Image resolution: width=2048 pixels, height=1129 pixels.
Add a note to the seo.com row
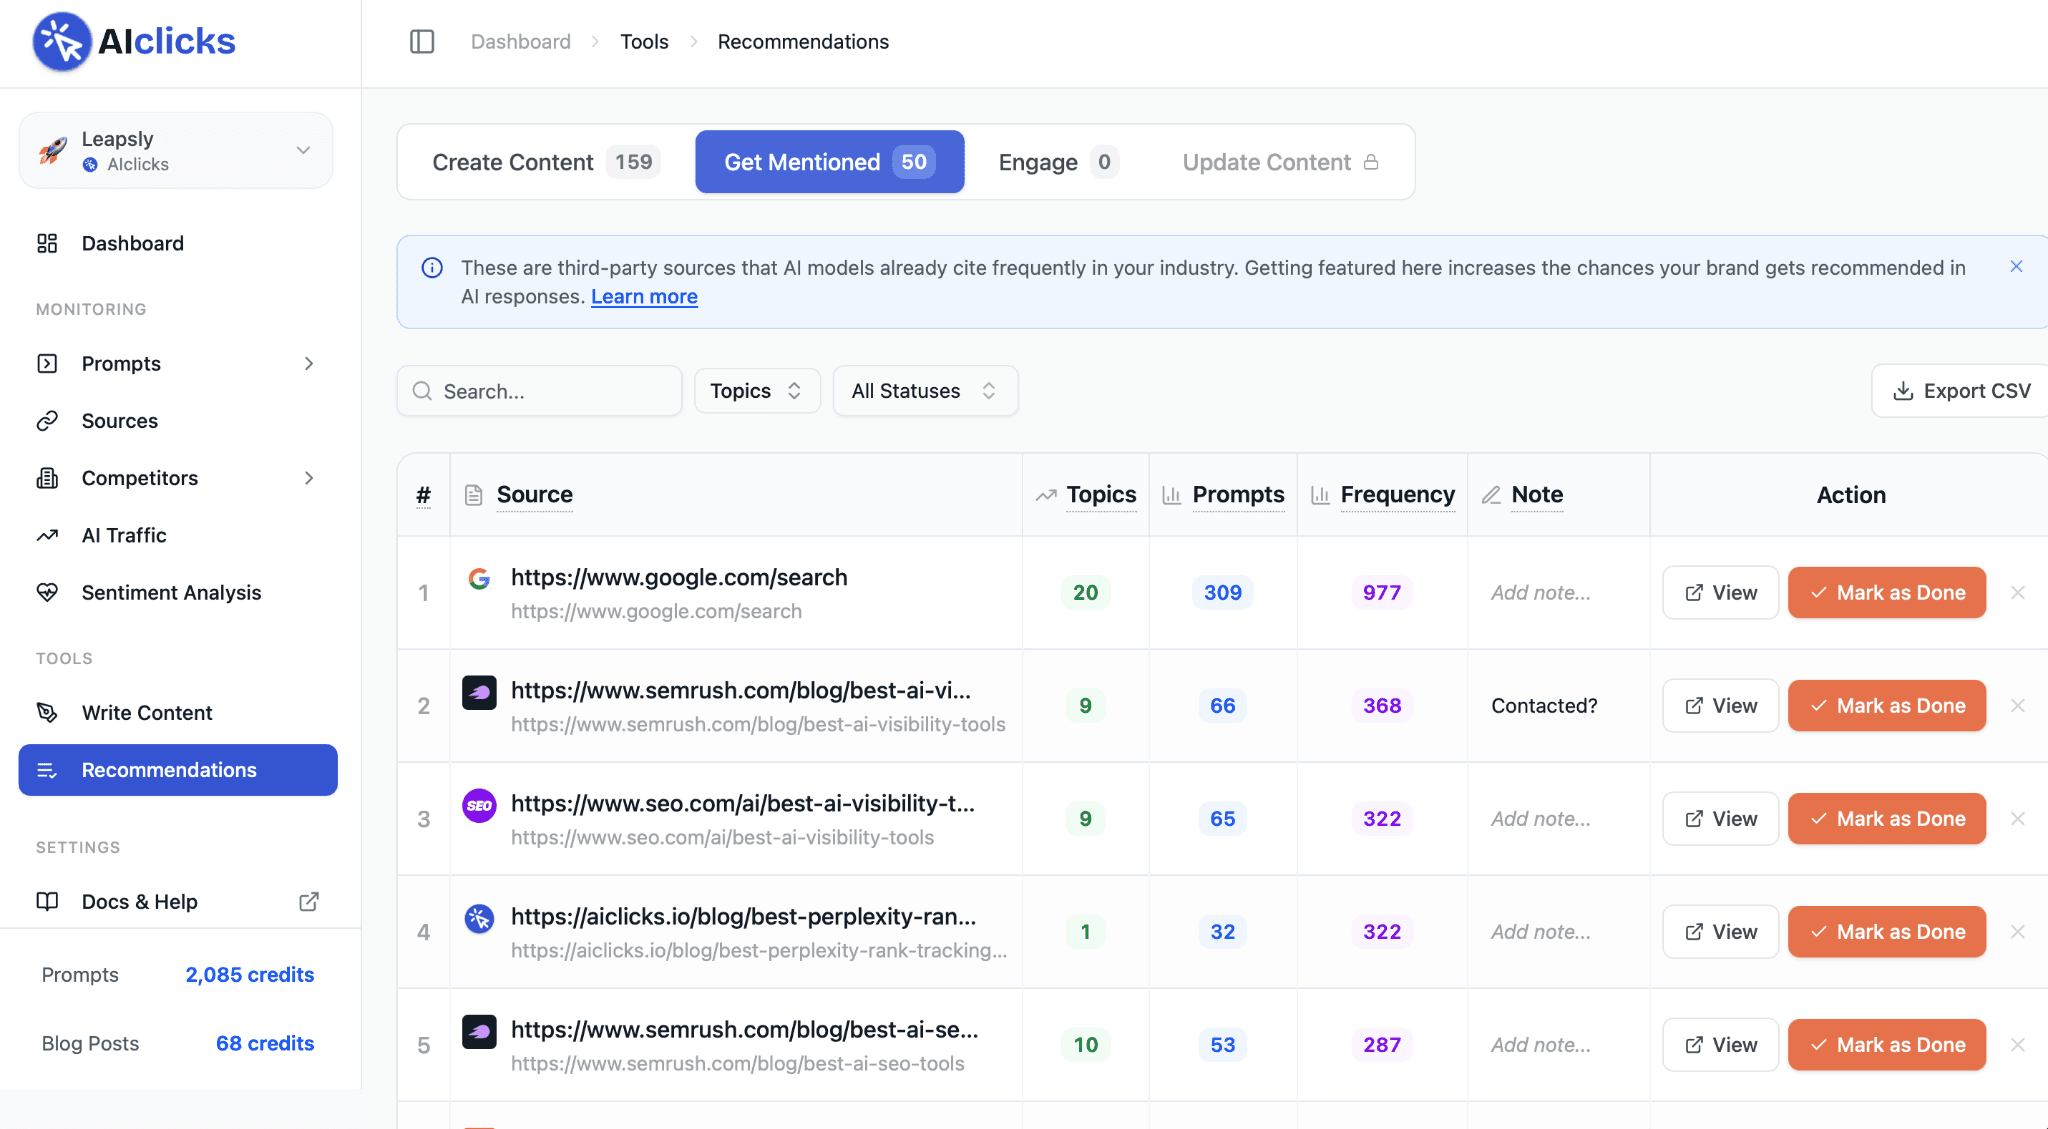click(1541, 818)
